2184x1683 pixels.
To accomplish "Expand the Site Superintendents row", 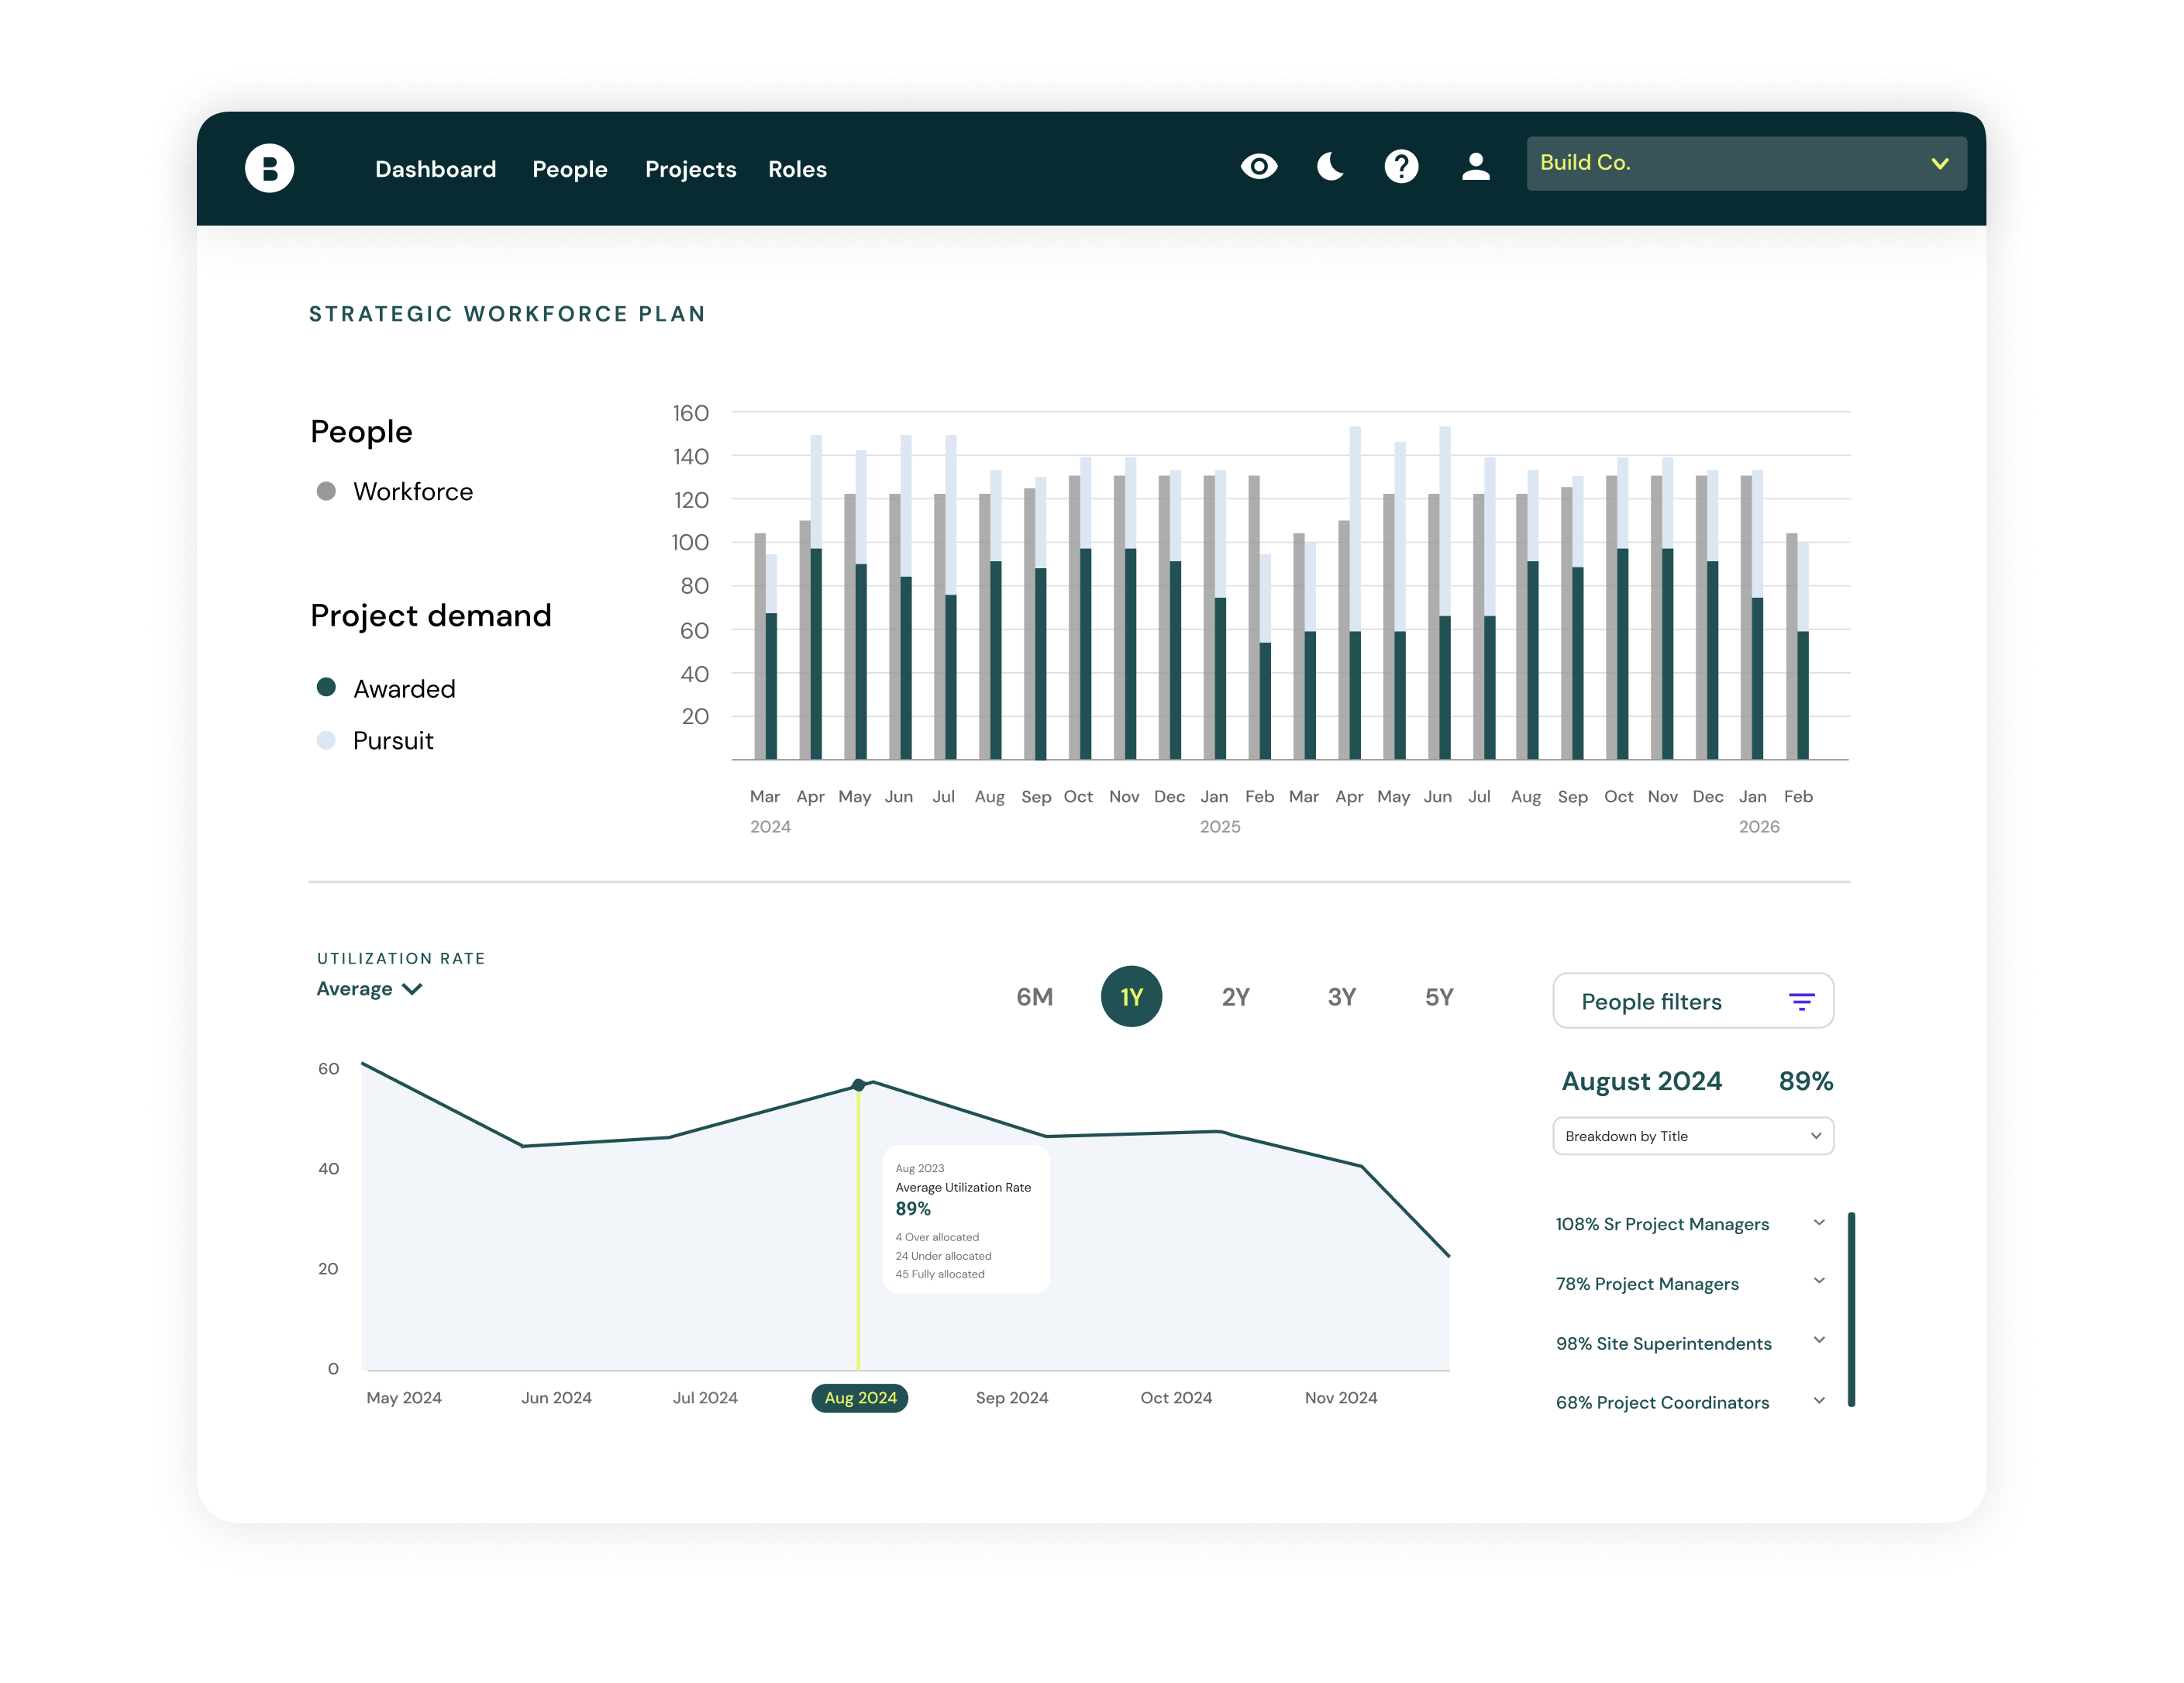I will tap(1819, 1341).
